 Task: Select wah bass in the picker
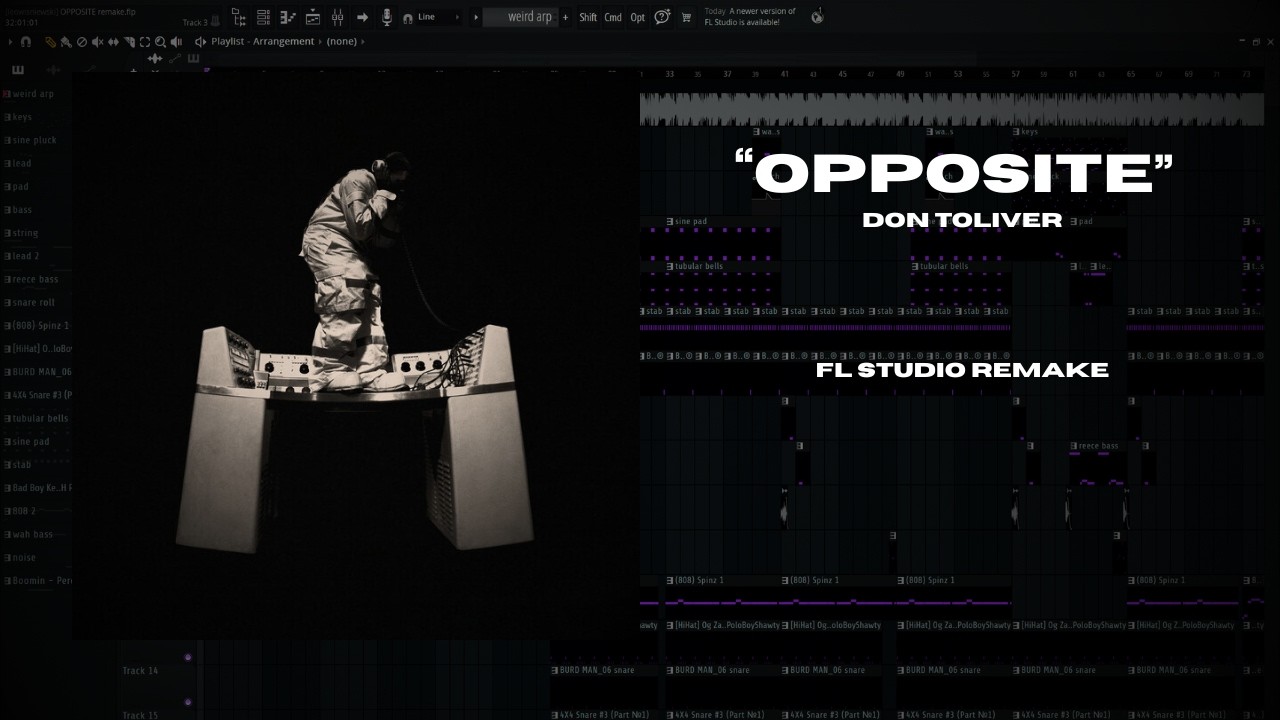tap(32, 534)
